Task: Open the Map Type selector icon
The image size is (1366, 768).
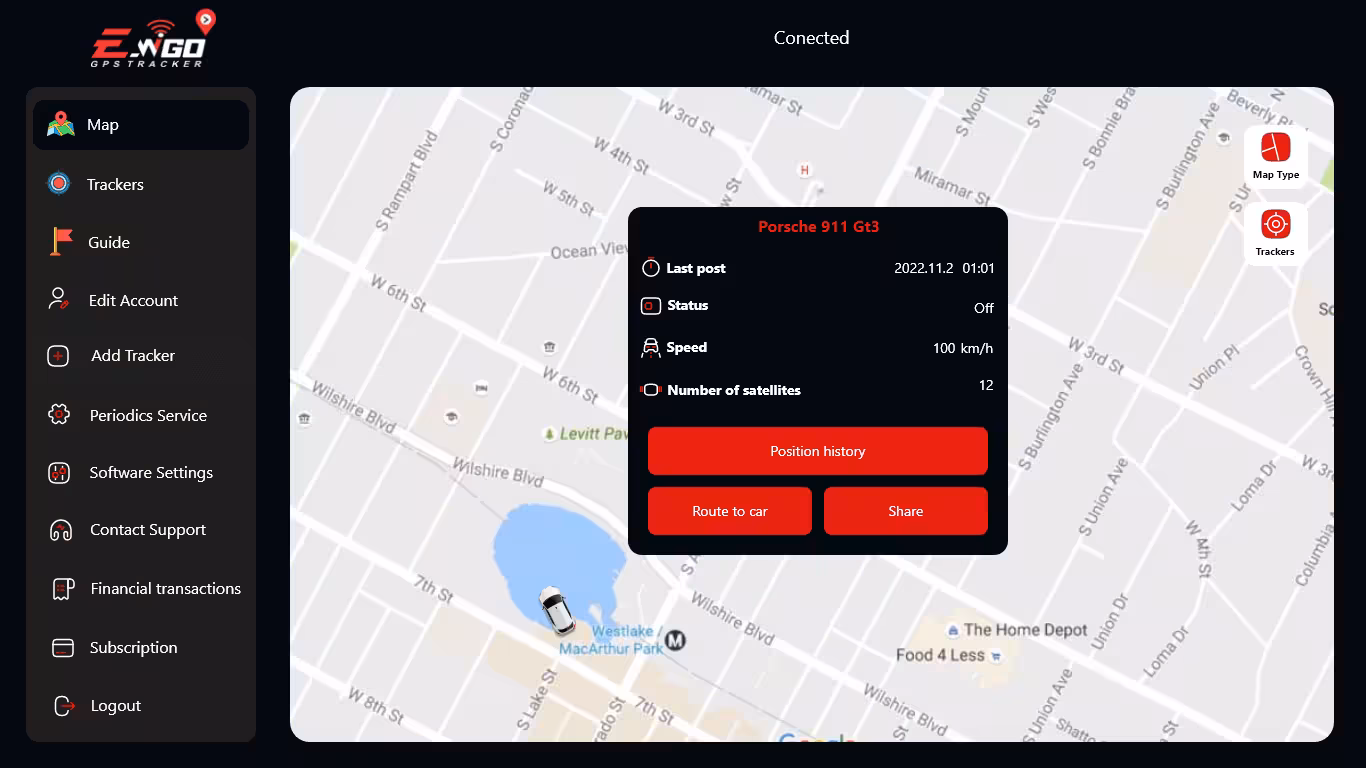Action: tap(1275, 147)
